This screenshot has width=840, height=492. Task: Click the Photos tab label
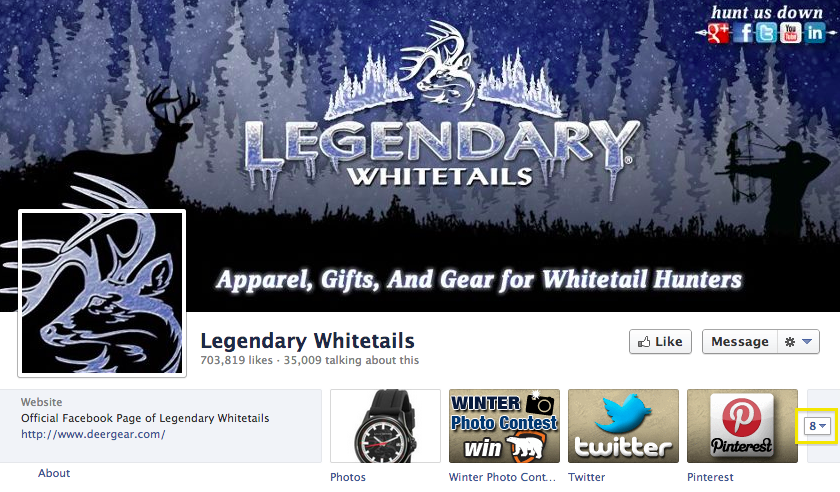pyautogui.click(x=348, y=477)
